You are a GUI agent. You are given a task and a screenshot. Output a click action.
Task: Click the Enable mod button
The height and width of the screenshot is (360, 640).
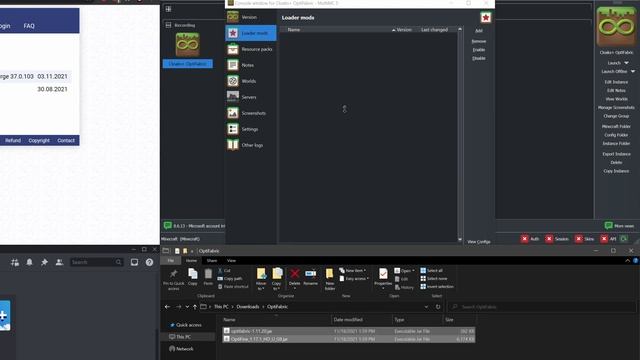(x=479, y=50)
